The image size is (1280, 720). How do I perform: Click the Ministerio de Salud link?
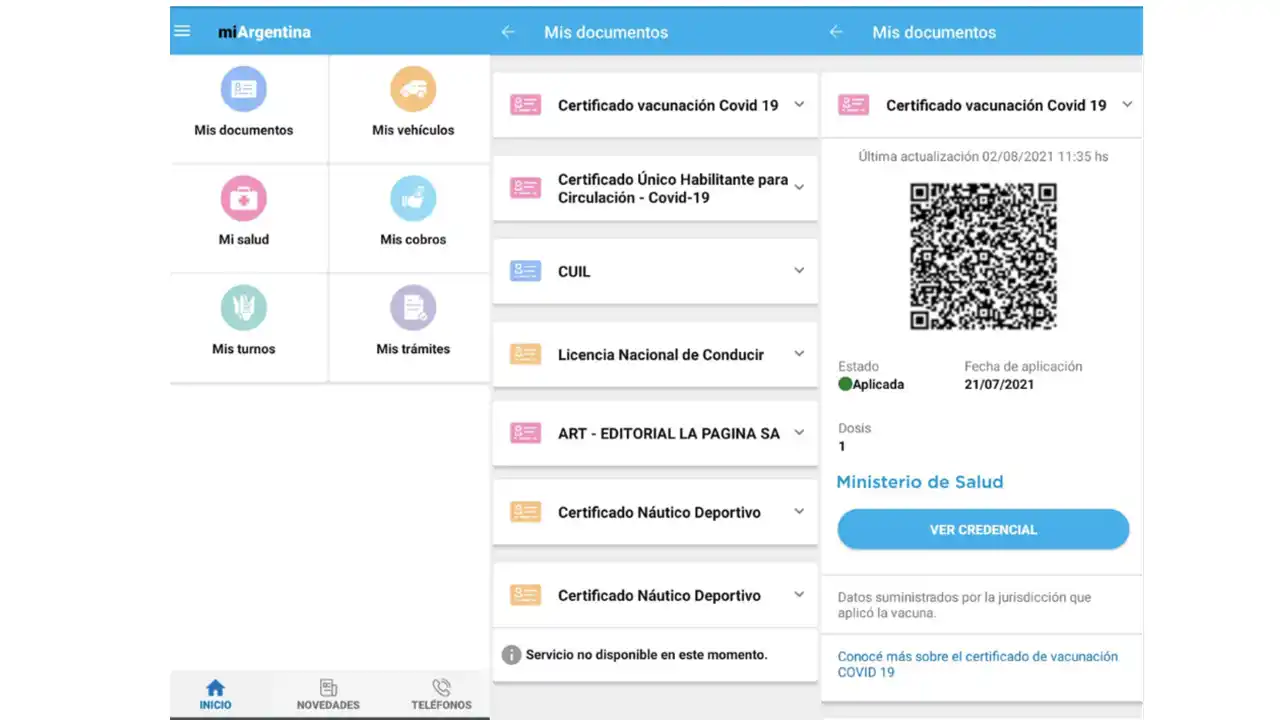[x=919, y=481]
